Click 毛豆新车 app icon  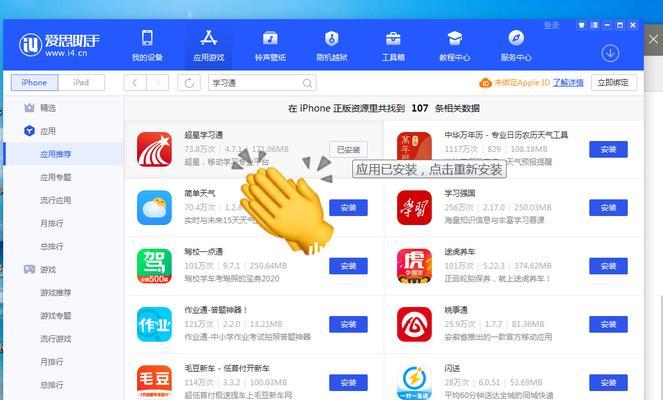click(x=154, y=382)
